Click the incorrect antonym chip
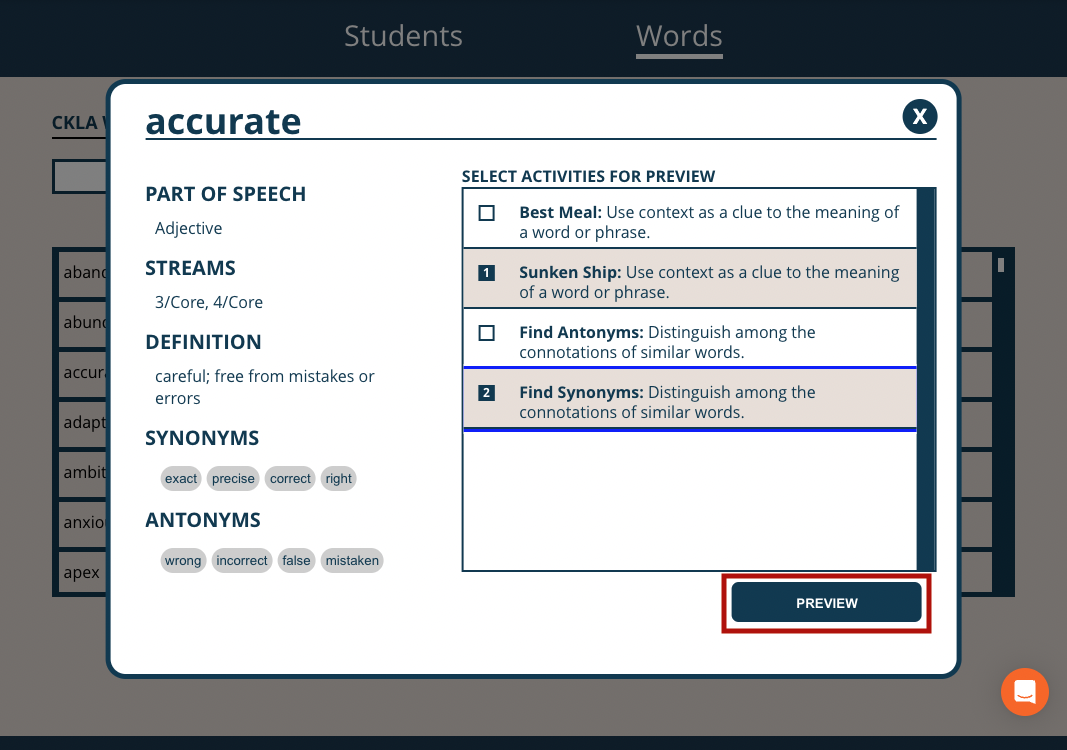 click(x=241, y=560)
